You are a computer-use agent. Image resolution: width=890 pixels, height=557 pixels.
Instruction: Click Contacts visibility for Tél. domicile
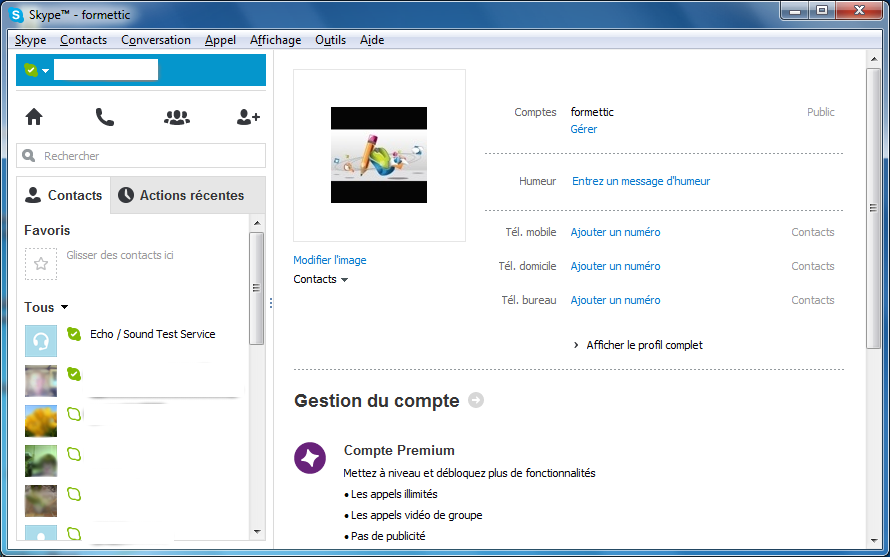[813, 266]
